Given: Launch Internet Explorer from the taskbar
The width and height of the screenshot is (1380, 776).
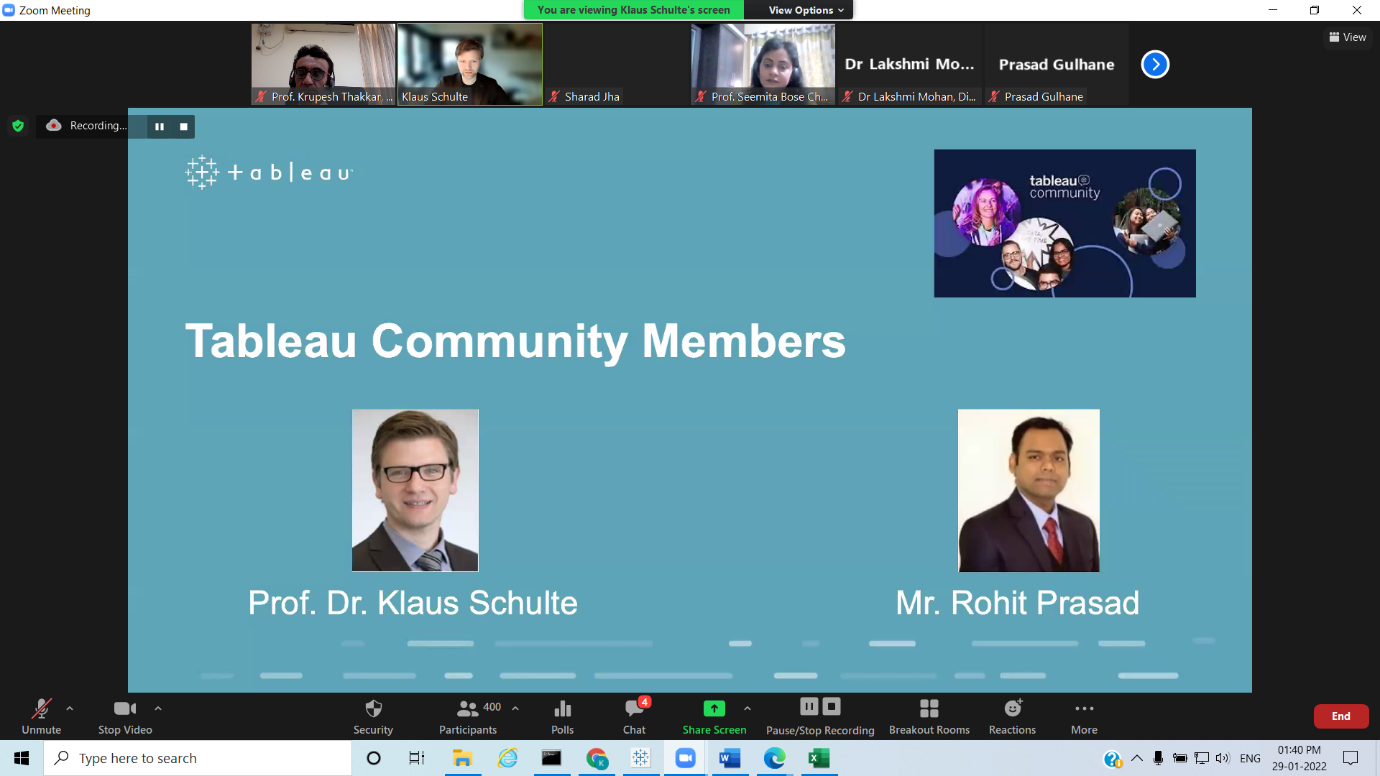Looking at the screenshot, I should coord(507,758).
